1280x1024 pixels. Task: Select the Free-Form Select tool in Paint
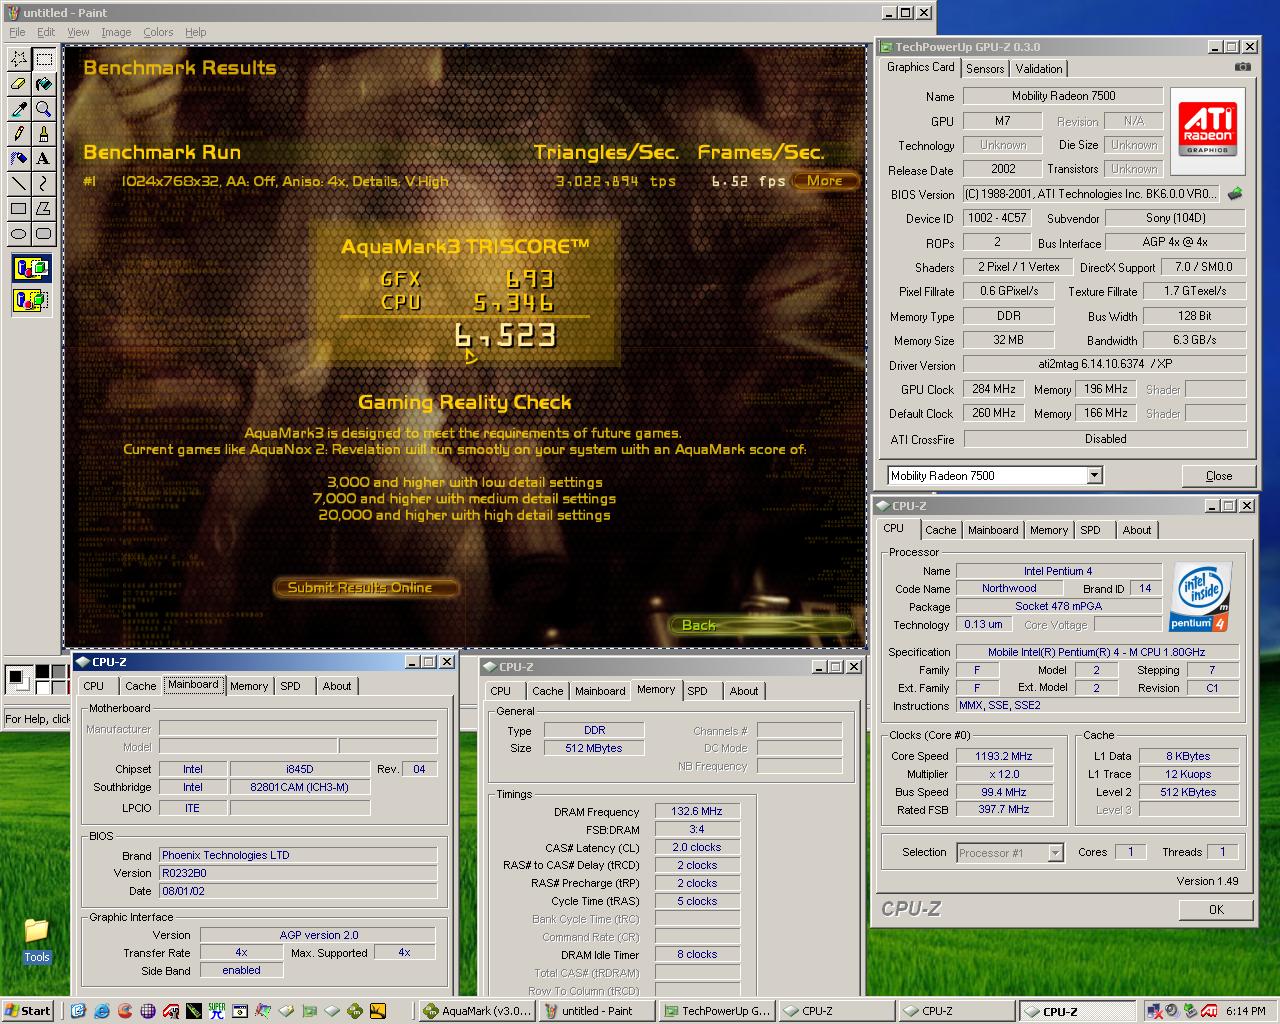pos(19,59)
